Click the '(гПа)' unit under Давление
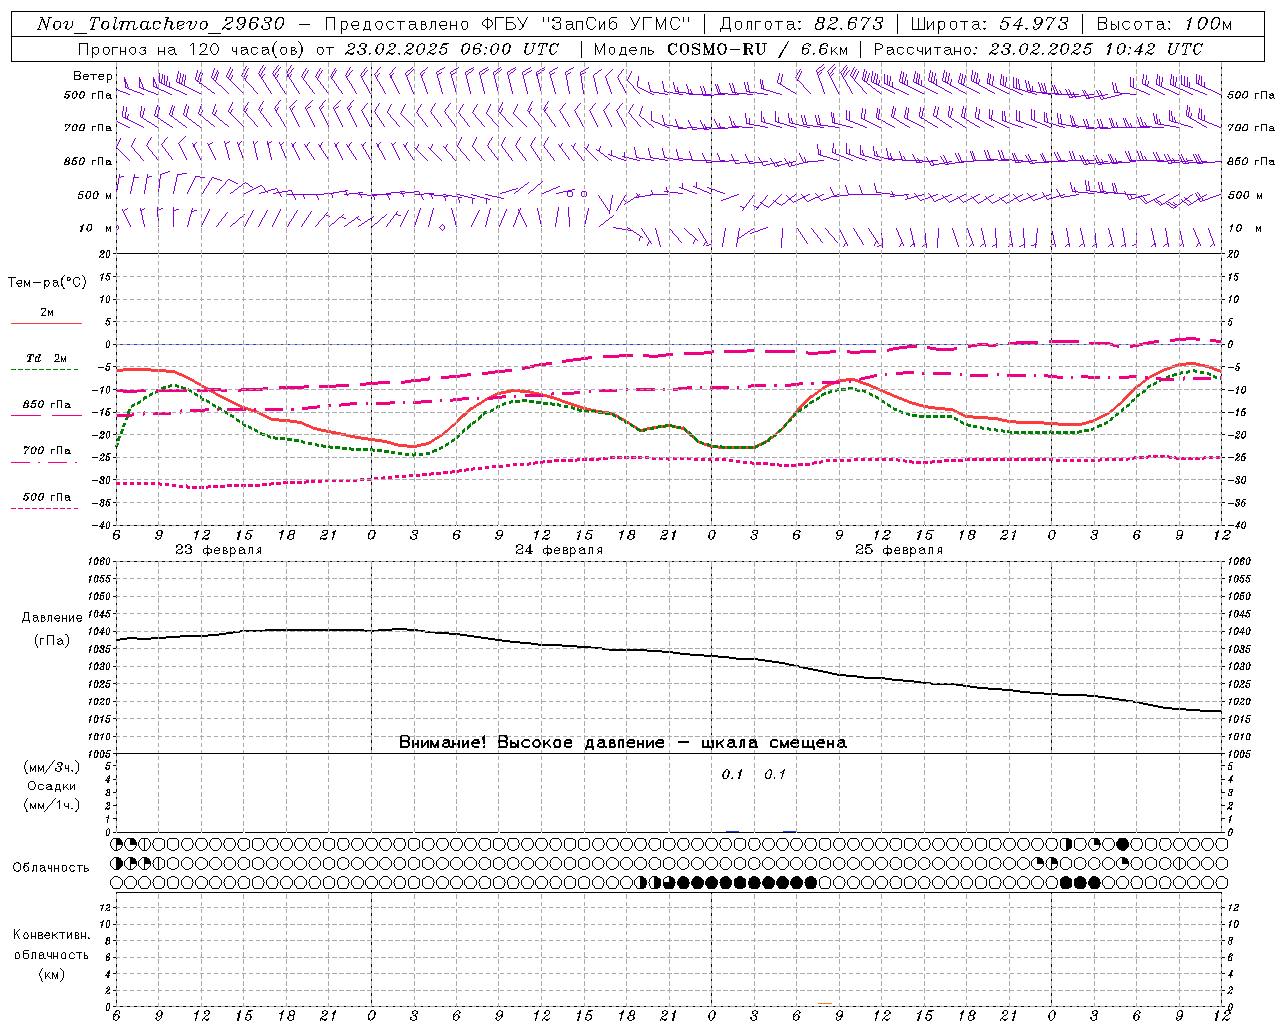1280x1024 pixels. [x=51, y=641]
